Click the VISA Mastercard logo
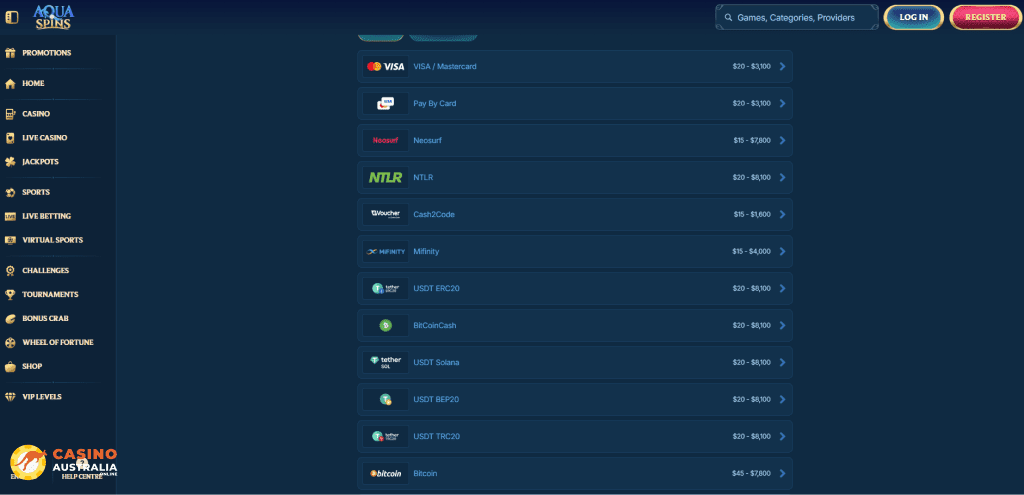The image size is (1024, 495). click(x=386, y=67)
